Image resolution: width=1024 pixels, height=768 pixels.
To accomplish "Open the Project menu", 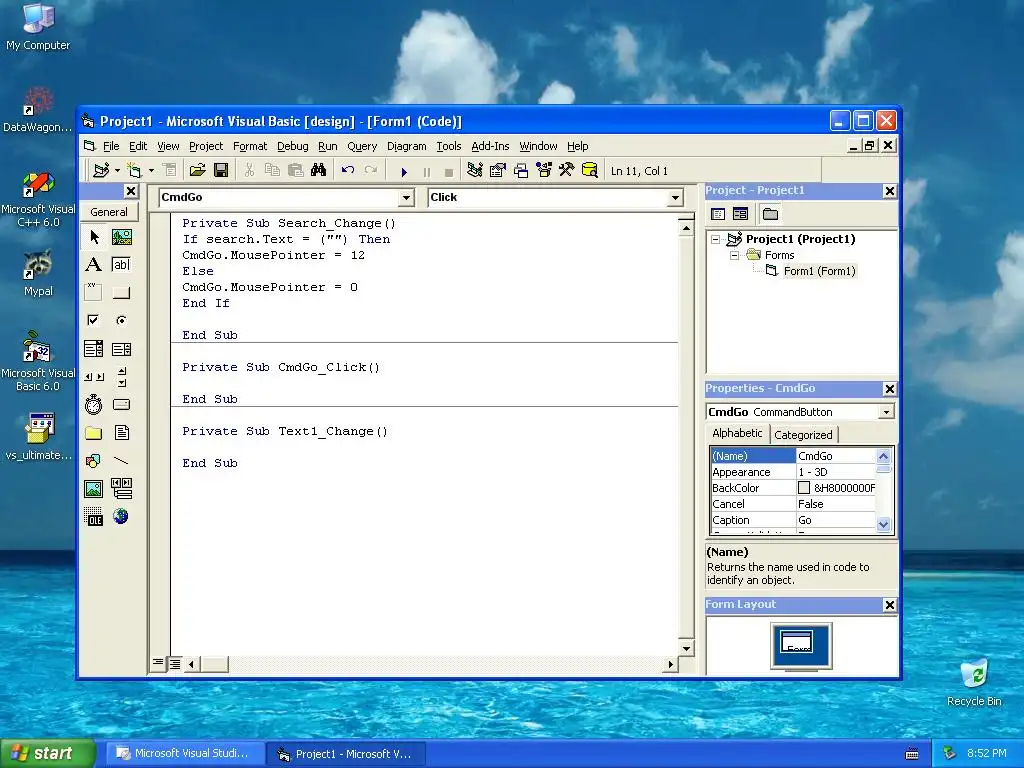I will pyautogui.click(x=206, y=146).
